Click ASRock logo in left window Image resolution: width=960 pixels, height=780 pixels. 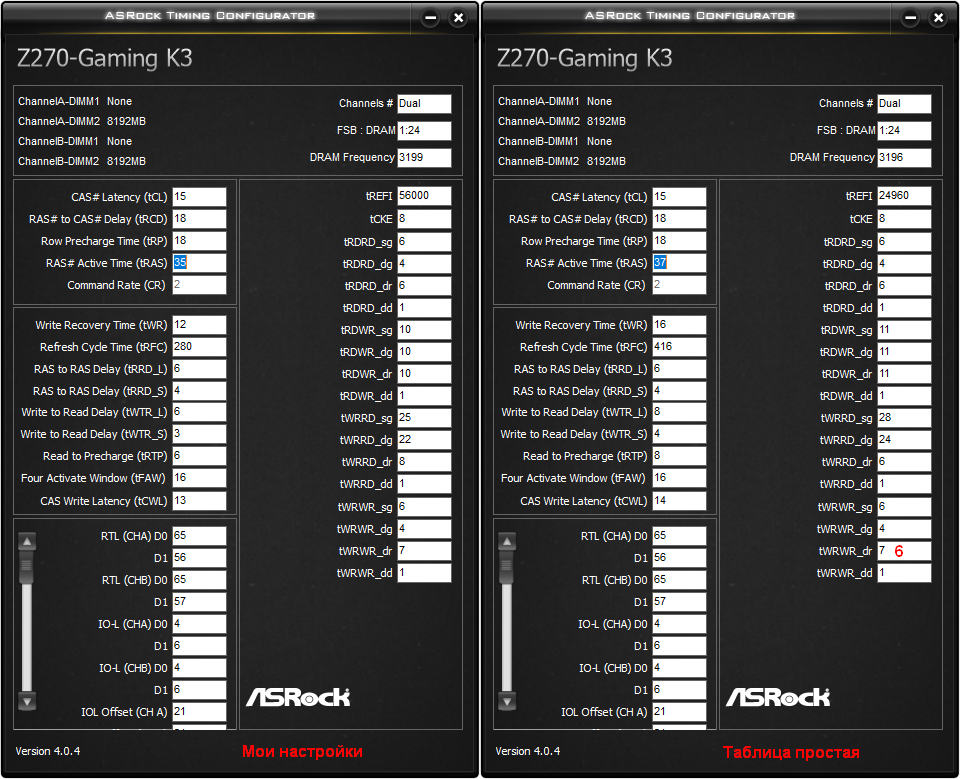tap(298, 697)
